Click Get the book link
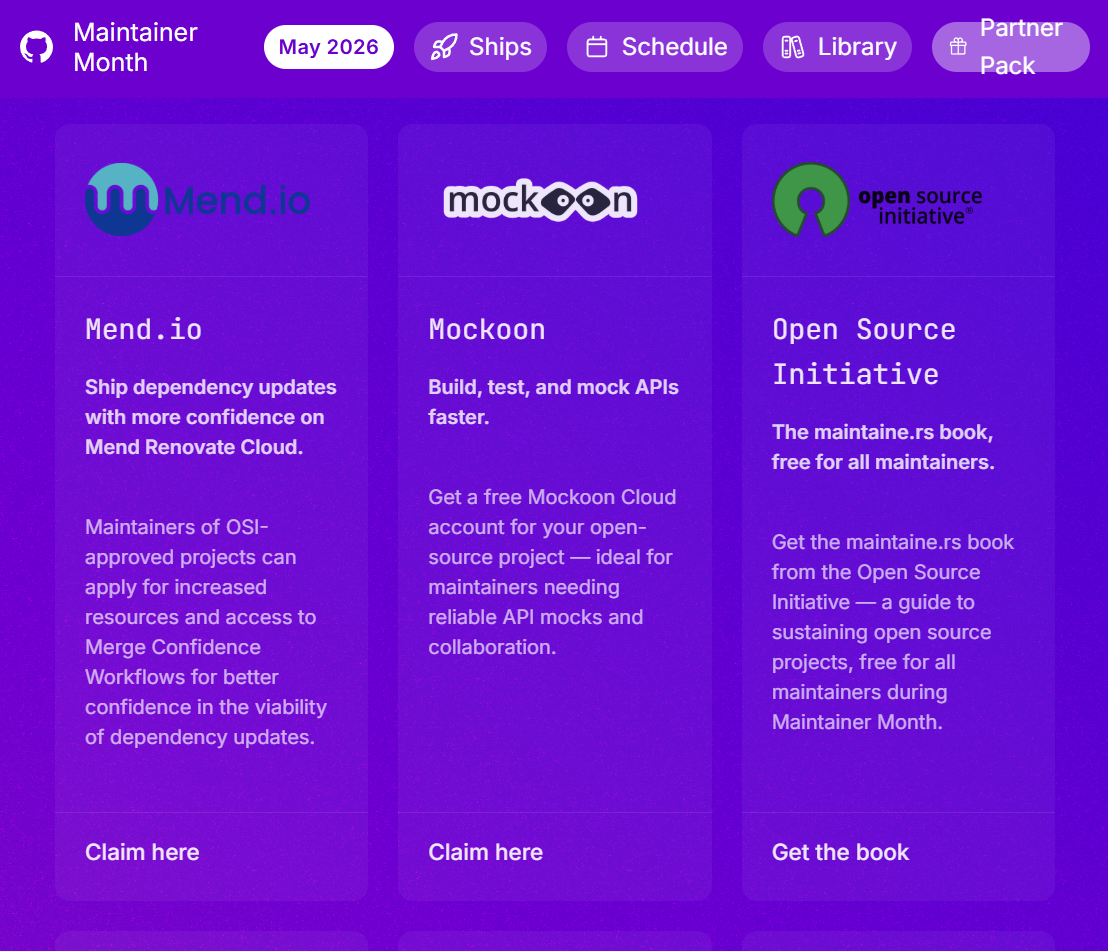The height and width of the screenshot is (951, 1108). 840,852
